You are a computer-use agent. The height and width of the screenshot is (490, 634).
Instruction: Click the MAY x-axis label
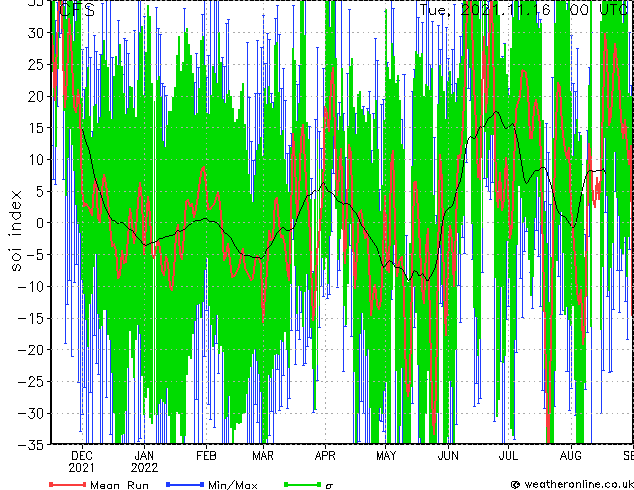(x=386, y=456)
